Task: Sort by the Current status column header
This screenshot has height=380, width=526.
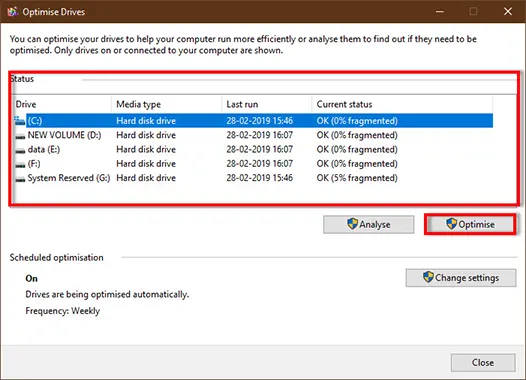Action: pos(402,104)
